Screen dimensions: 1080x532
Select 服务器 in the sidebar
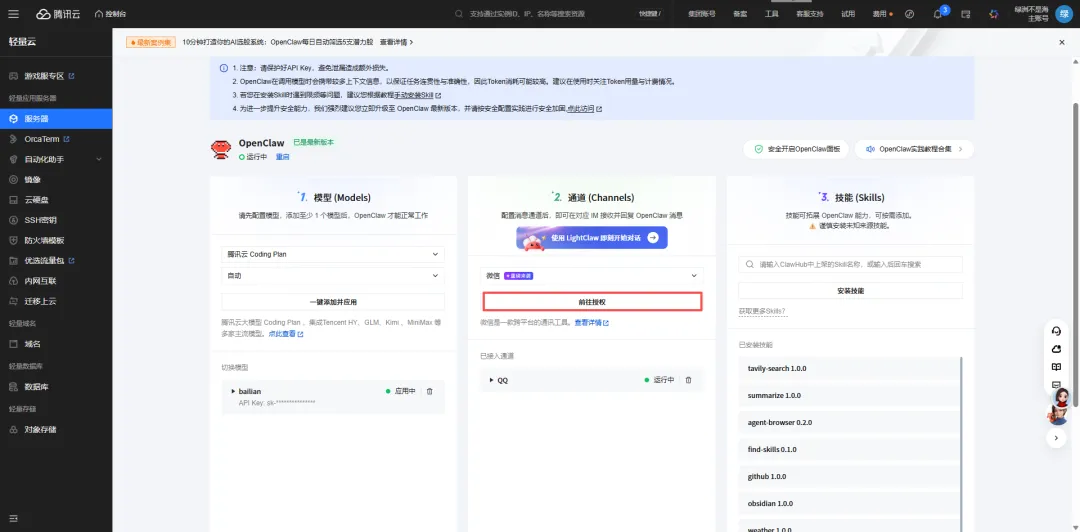(x=56, y=119)
